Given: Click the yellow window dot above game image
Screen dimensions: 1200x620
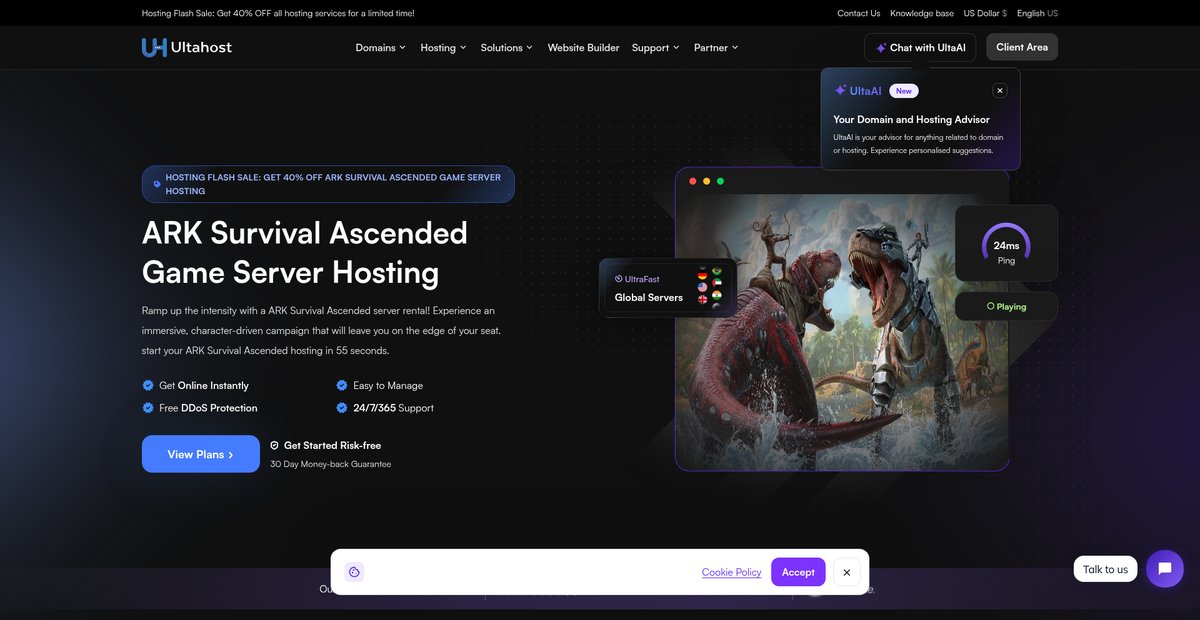Looking at the screenshot, I should point(706,181).
